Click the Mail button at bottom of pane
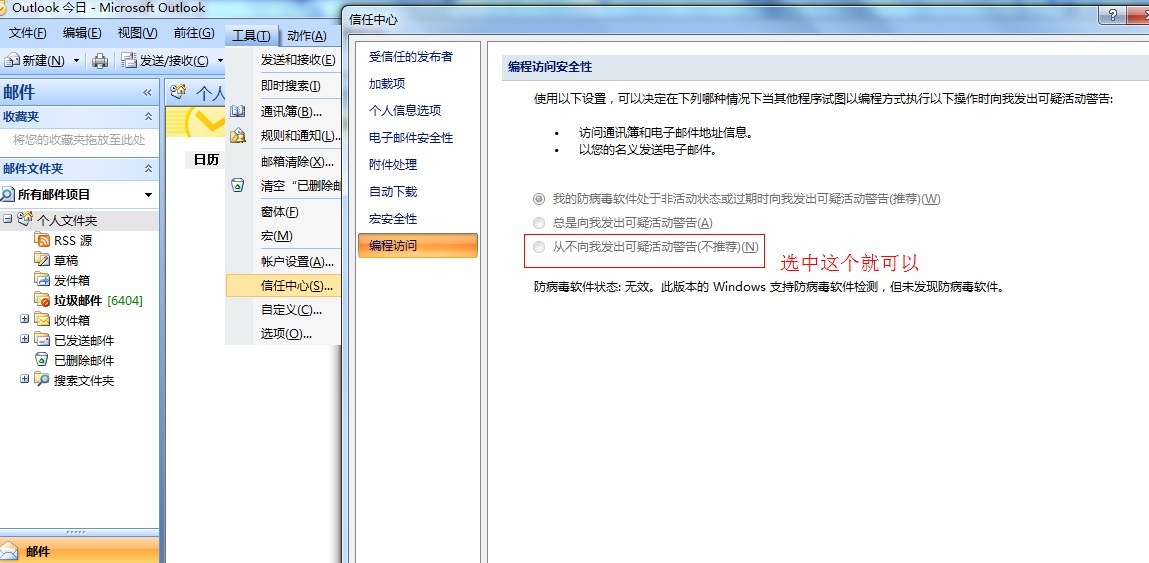Image resolution: width=1149 pixels, height=563 pixels. click(x=79, y=551)
